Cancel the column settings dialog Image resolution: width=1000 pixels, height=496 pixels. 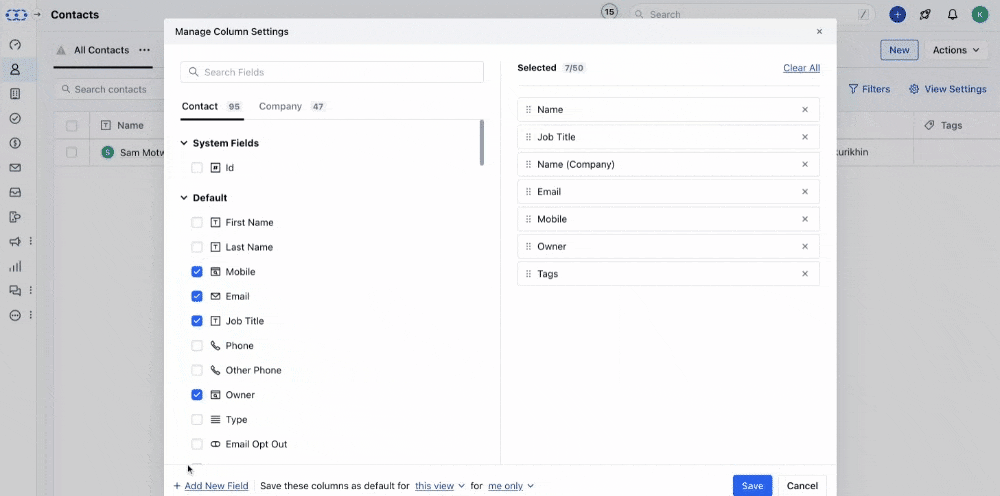coord(802,486)
